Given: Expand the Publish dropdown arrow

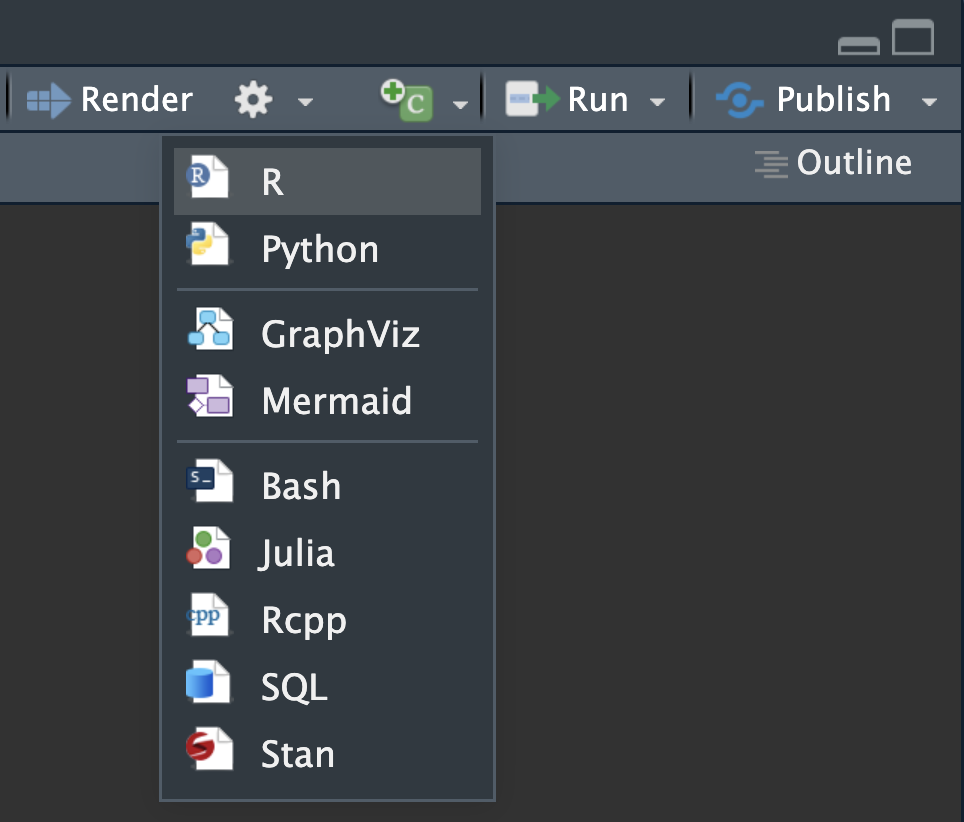Looking at the screenshot, I should pos(930,102).
